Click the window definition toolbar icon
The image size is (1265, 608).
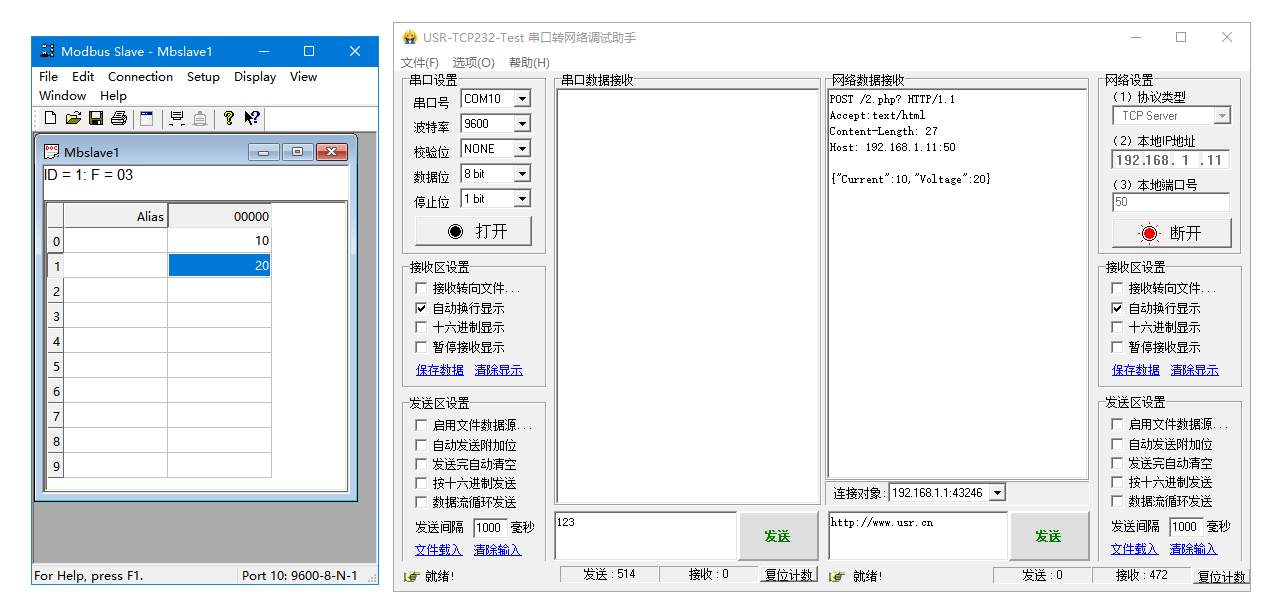pyautogui.click(x=147, y=118)
